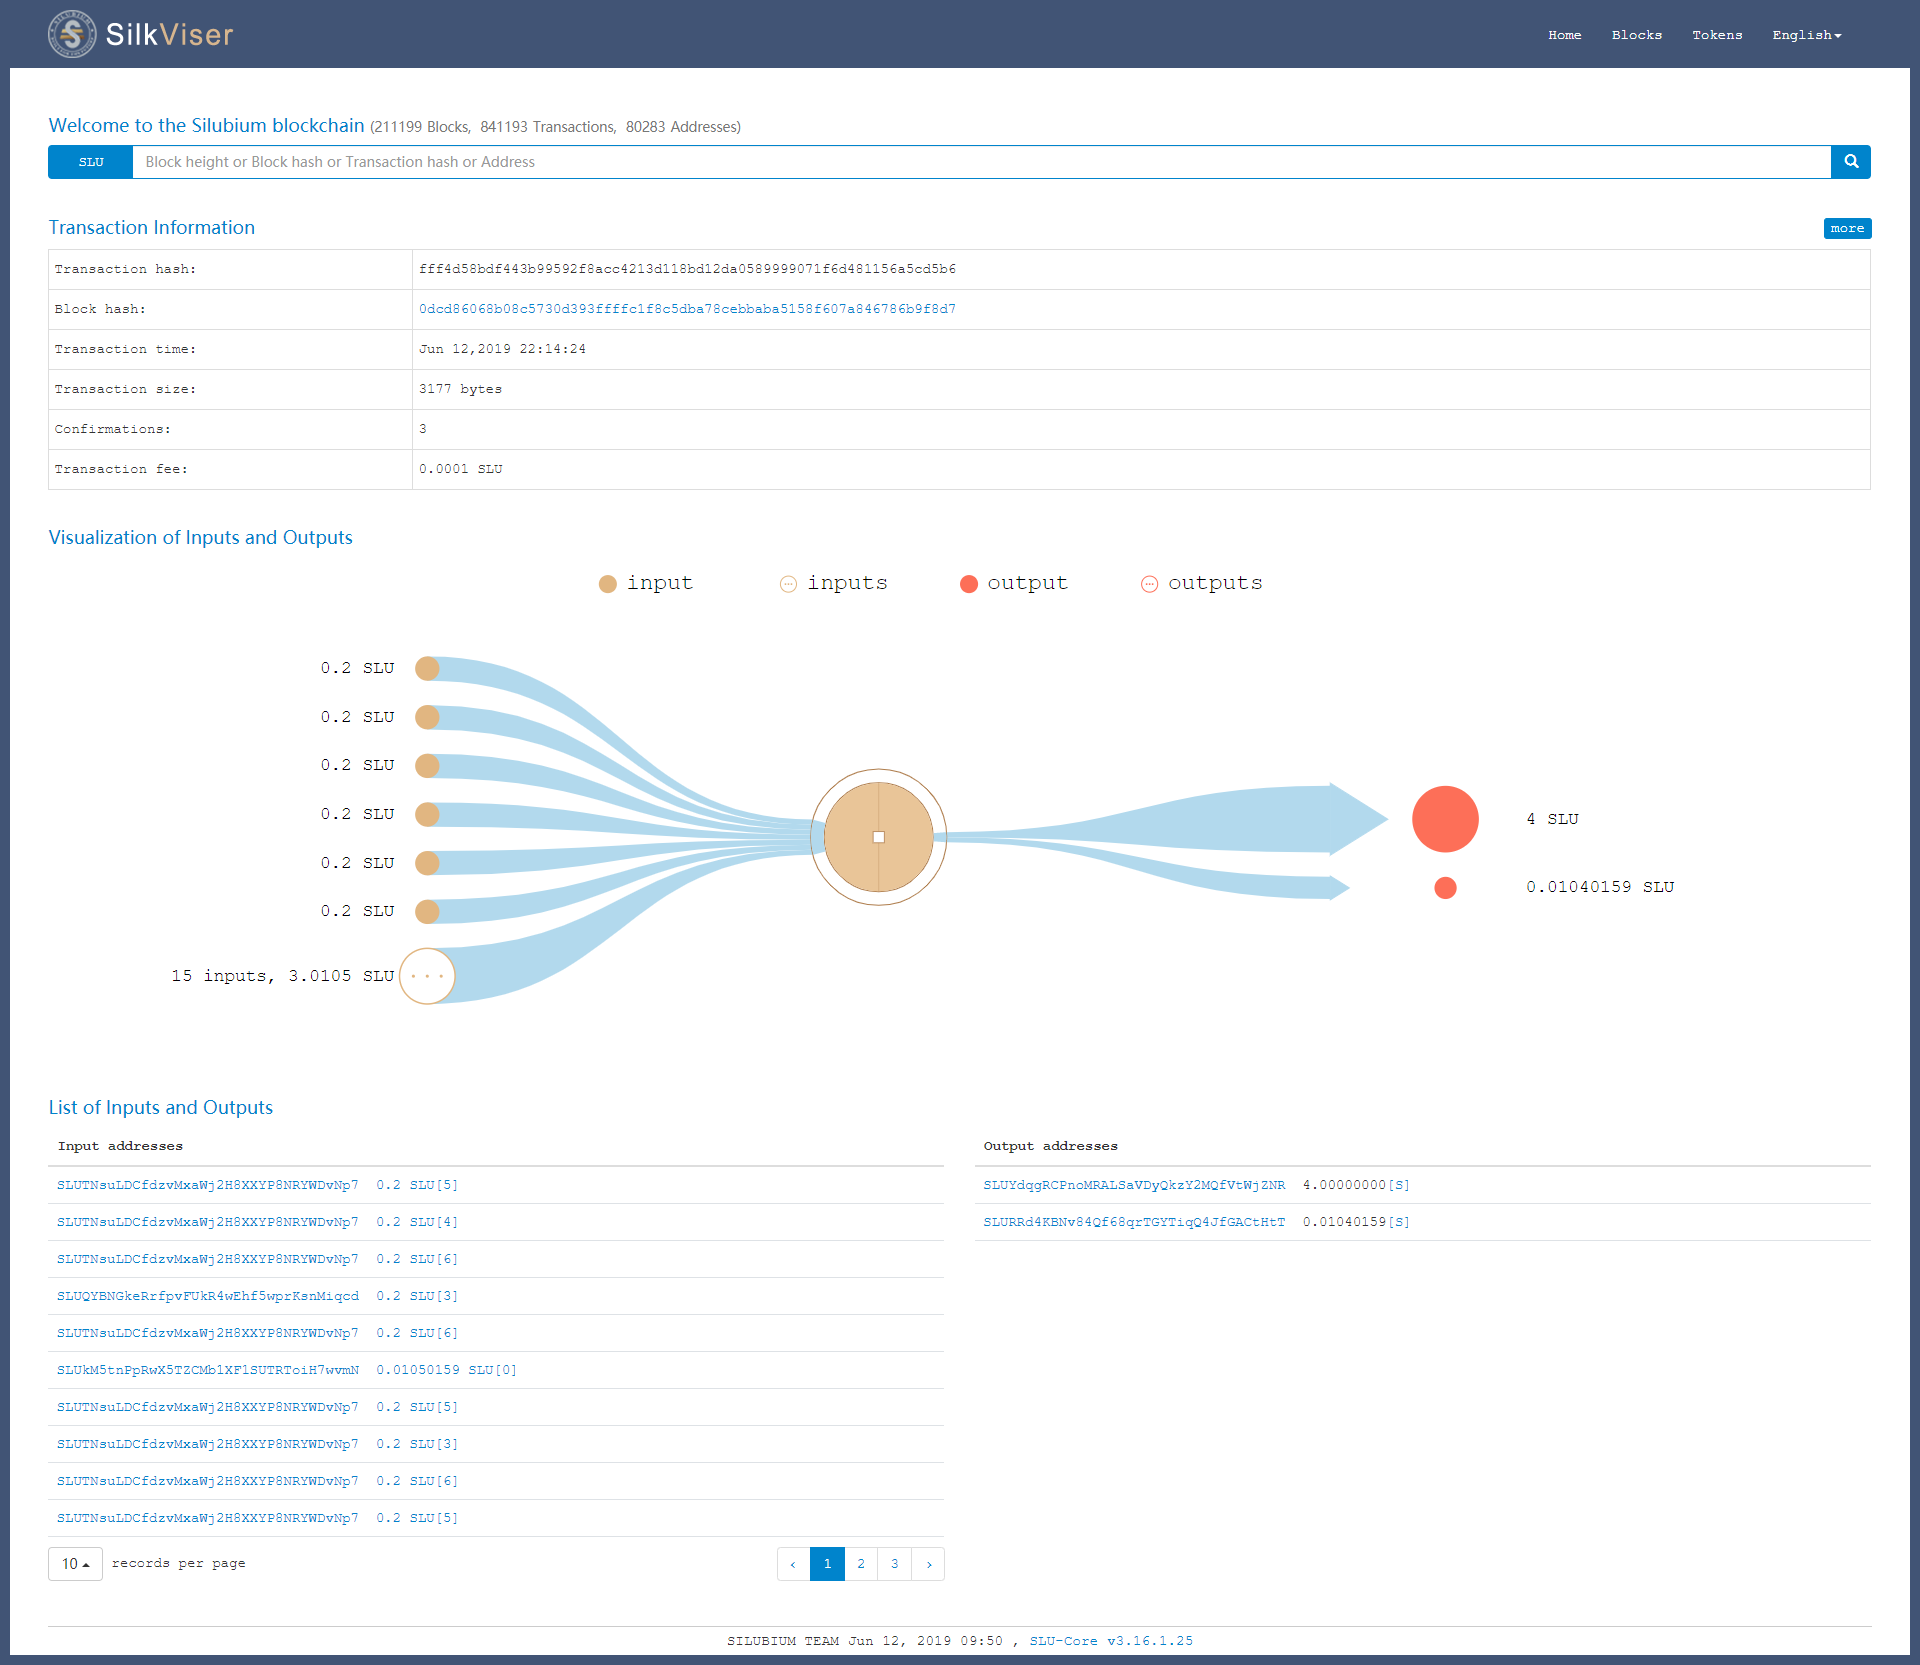
Task: Click the search magnifier button
Action: point(1851,162)
